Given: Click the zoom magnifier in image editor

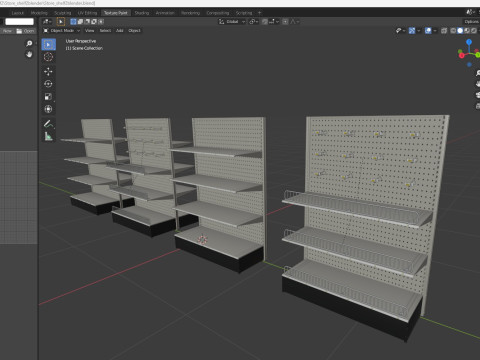Looking at the screenshot, I should [29, 43].
